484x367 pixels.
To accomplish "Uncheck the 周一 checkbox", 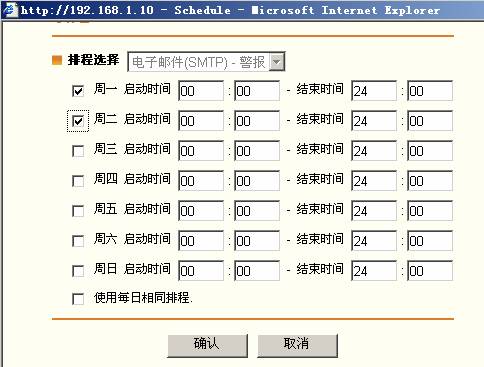I will (78, 91).
